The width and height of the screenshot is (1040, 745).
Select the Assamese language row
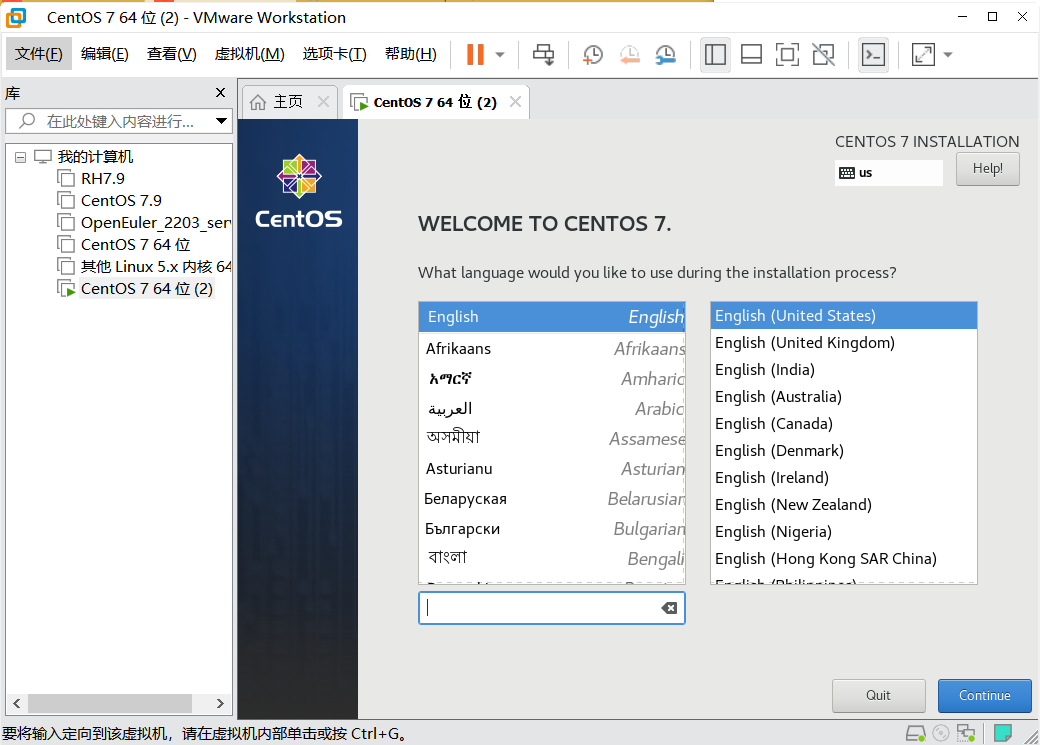(552, 438)
